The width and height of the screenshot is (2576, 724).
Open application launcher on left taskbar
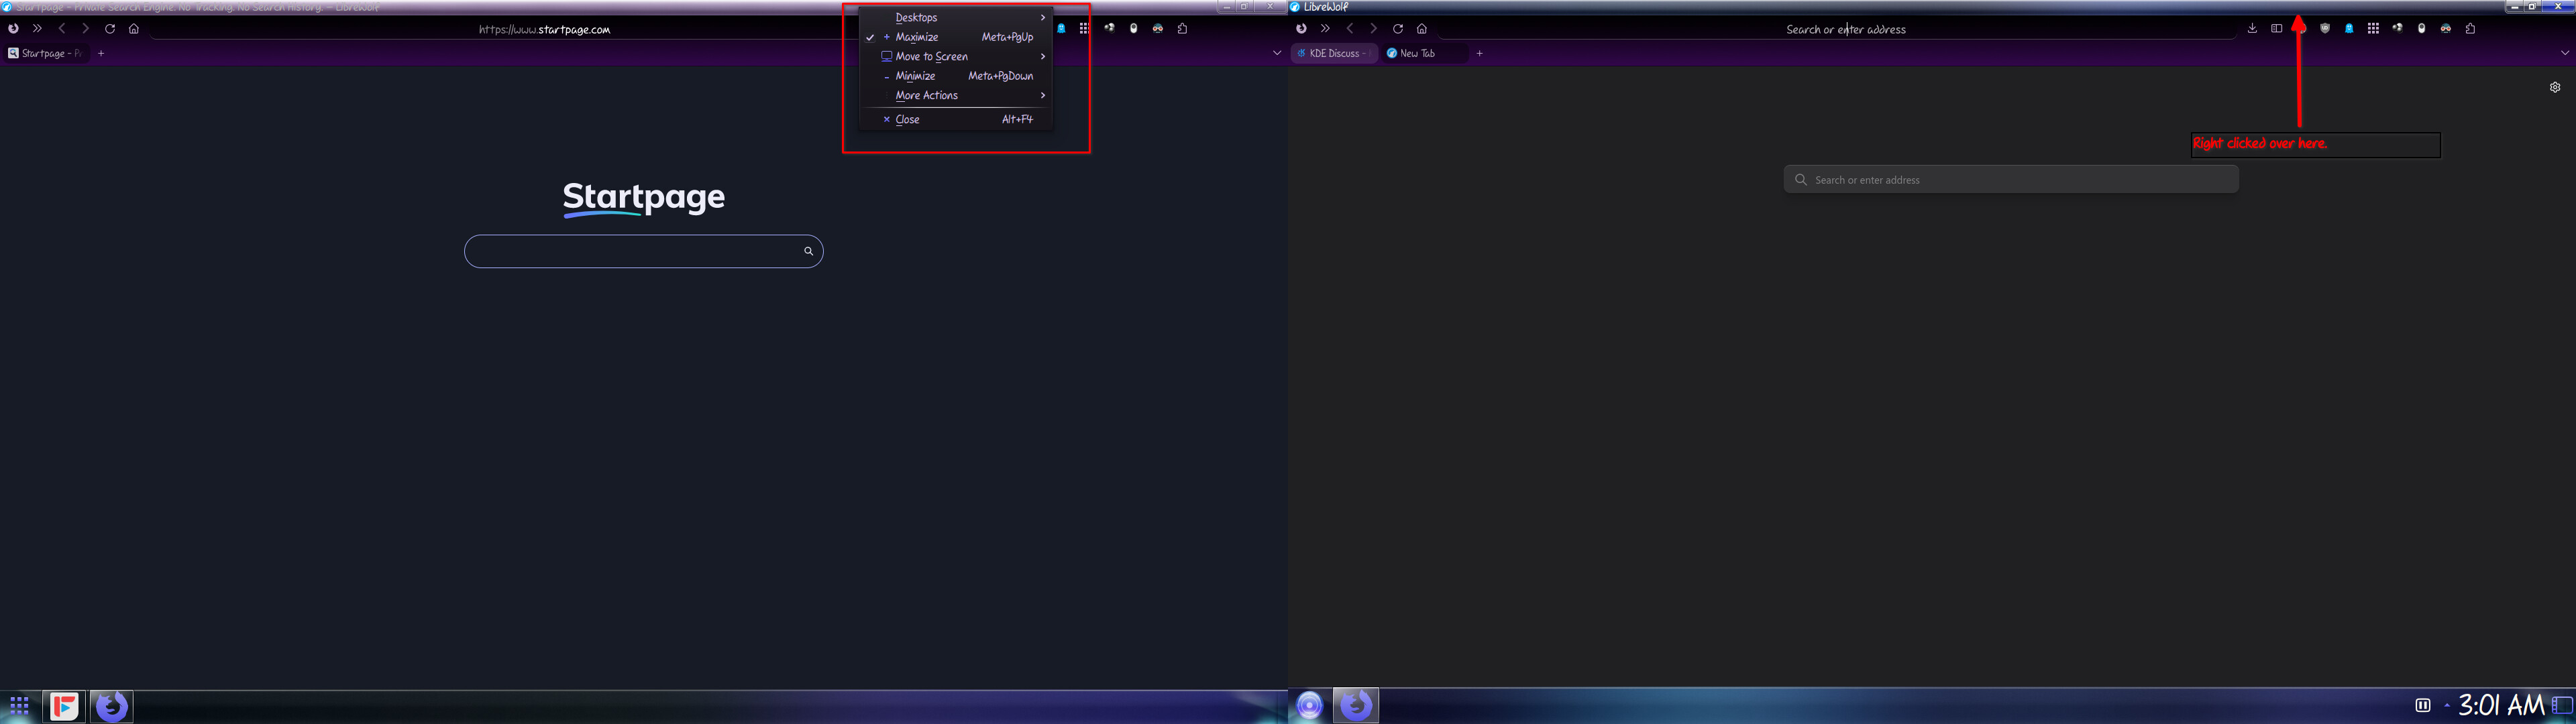click(19, 706)
